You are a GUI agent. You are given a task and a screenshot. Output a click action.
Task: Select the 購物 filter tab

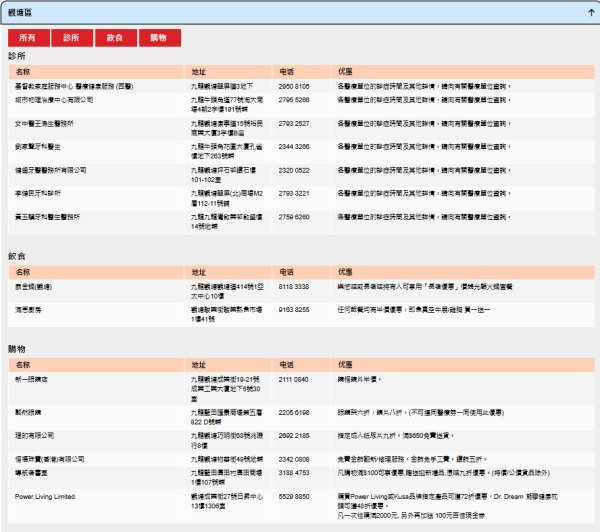[x=160, y=38]
